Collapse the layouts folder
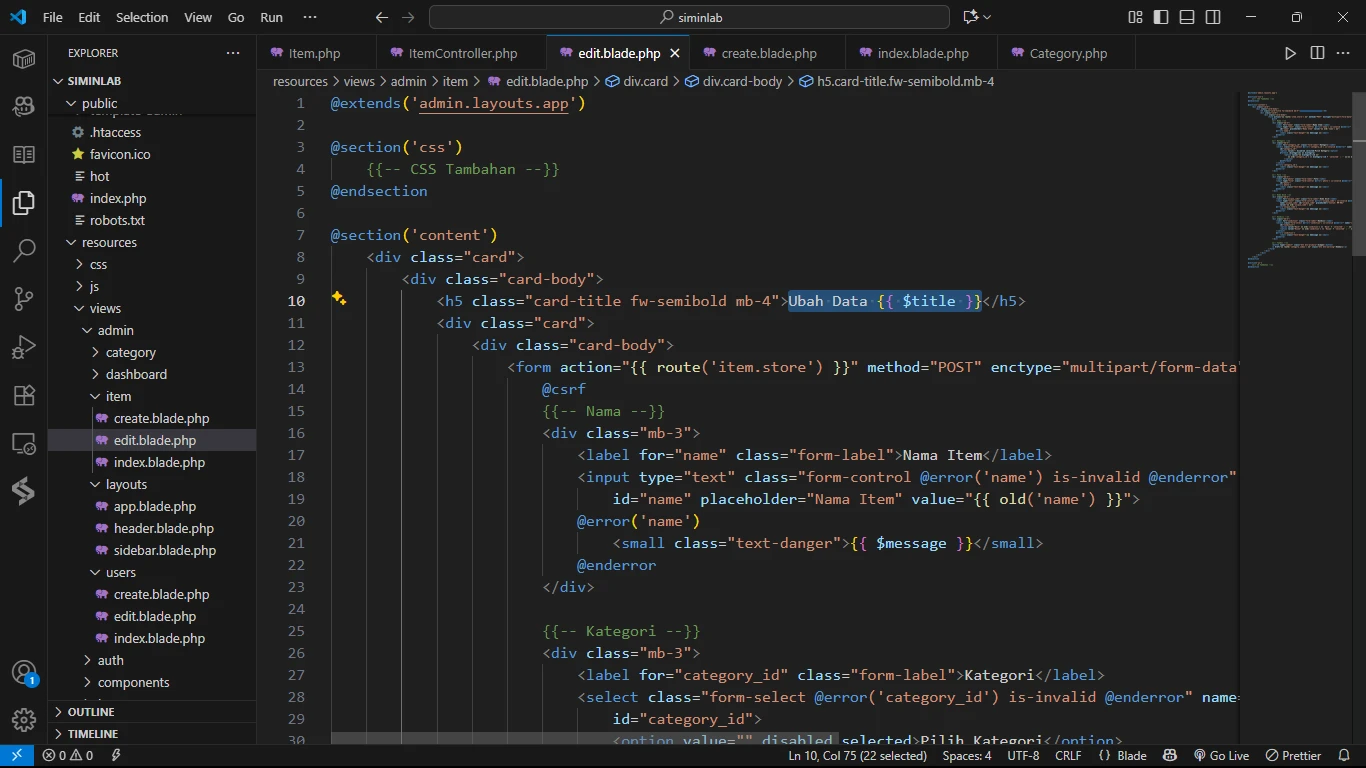1366x768 pixels. [x=126, y=484]
